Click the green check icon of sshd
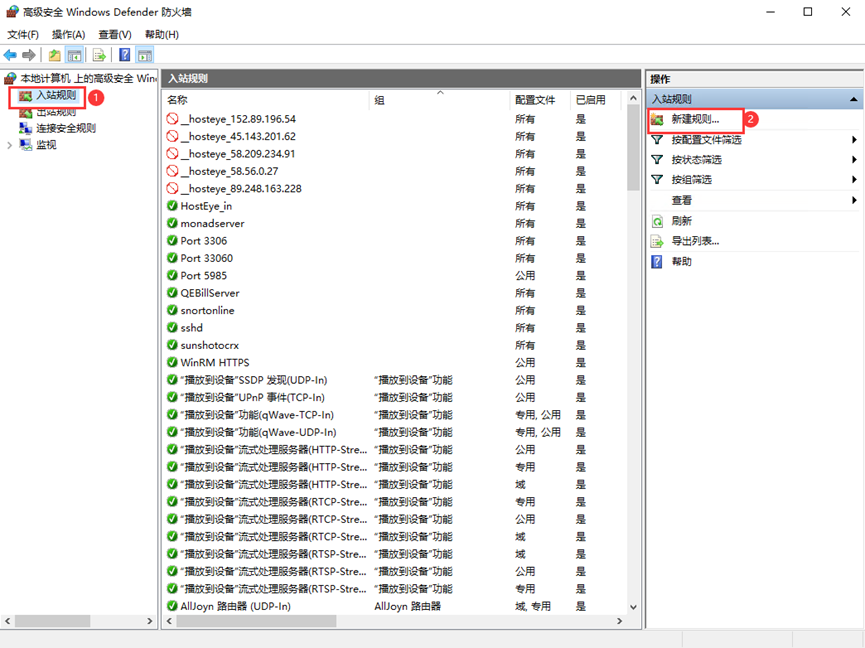Image resolution: width=865 pixels, height=648 pixels. pyautogui.click(x=172, y=328)
